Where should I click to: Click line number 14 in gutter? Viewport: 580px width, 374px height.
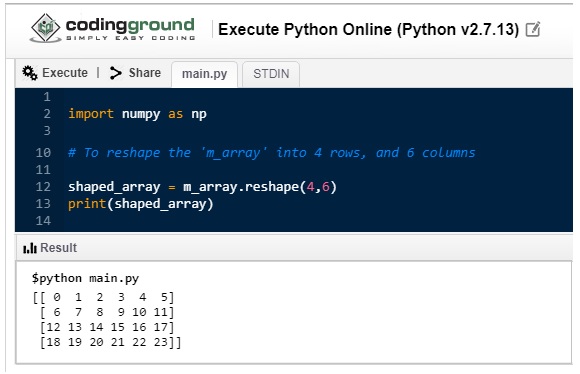point(43,221)
